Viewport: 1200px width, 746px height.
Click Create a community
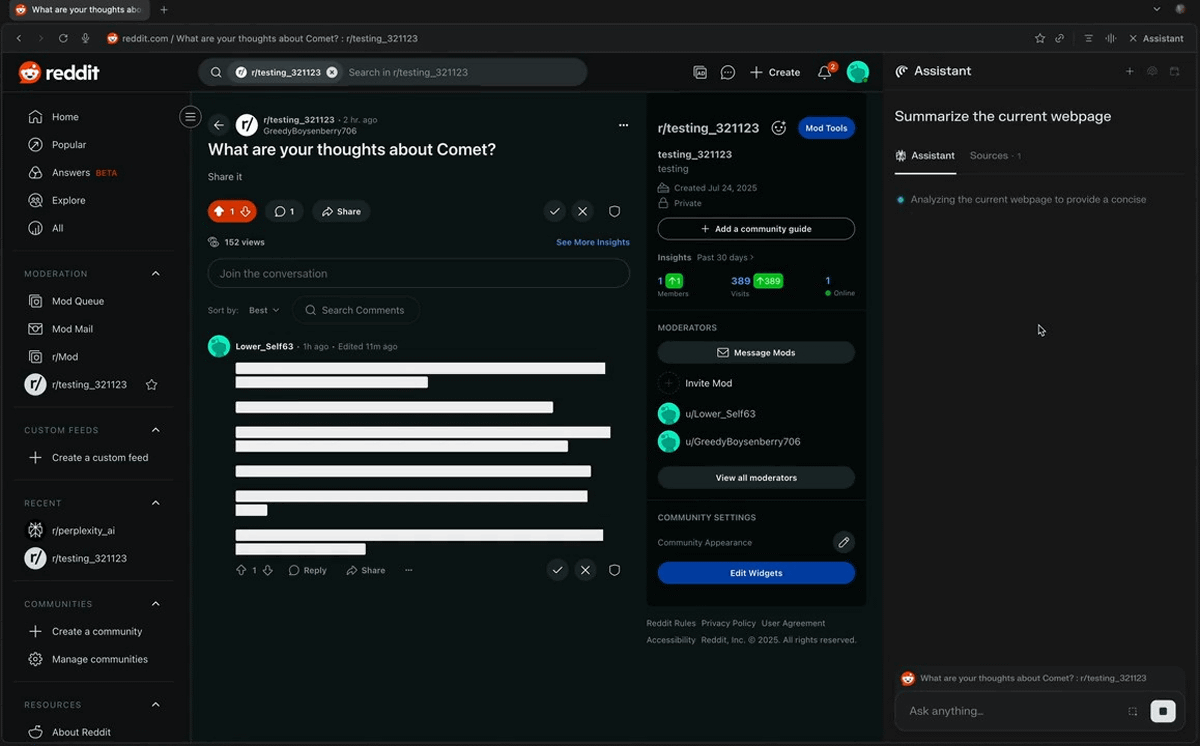click(95, 631)
